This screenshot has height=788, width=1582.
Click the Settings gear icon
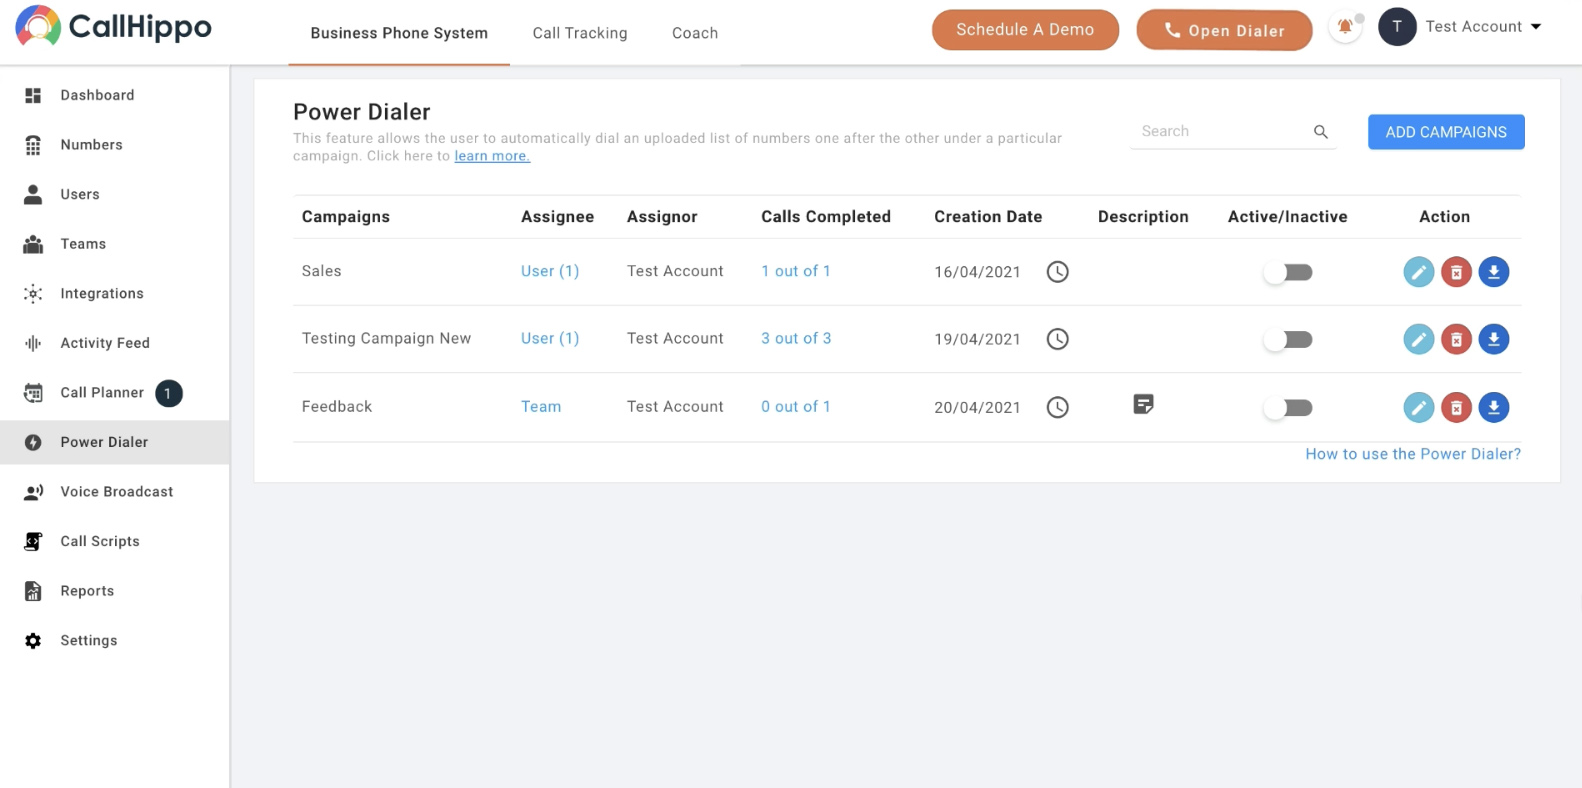tap(33, 641)
